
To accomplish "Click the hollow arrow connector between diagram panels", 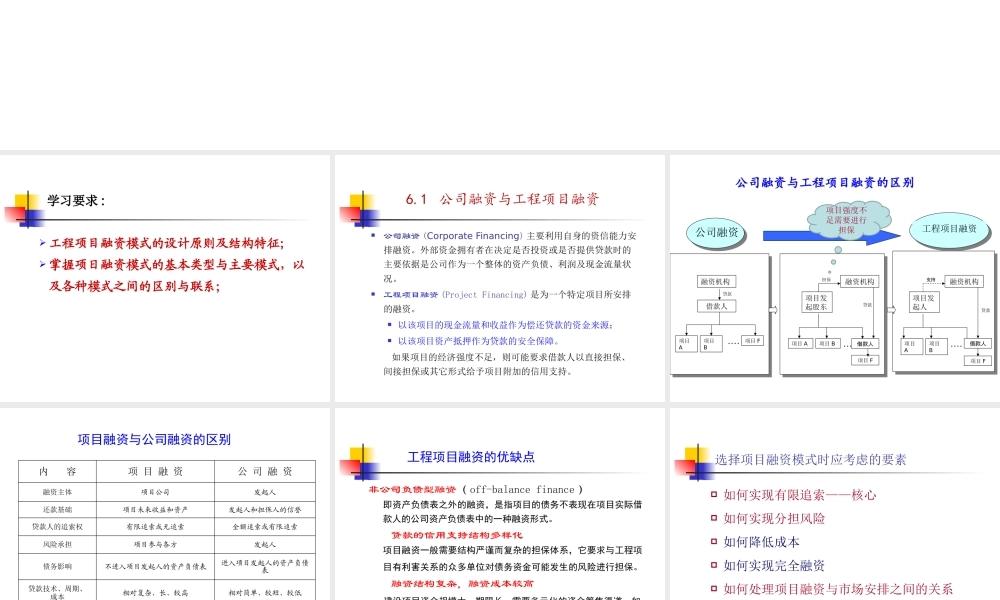I will (x=774, y=308).
